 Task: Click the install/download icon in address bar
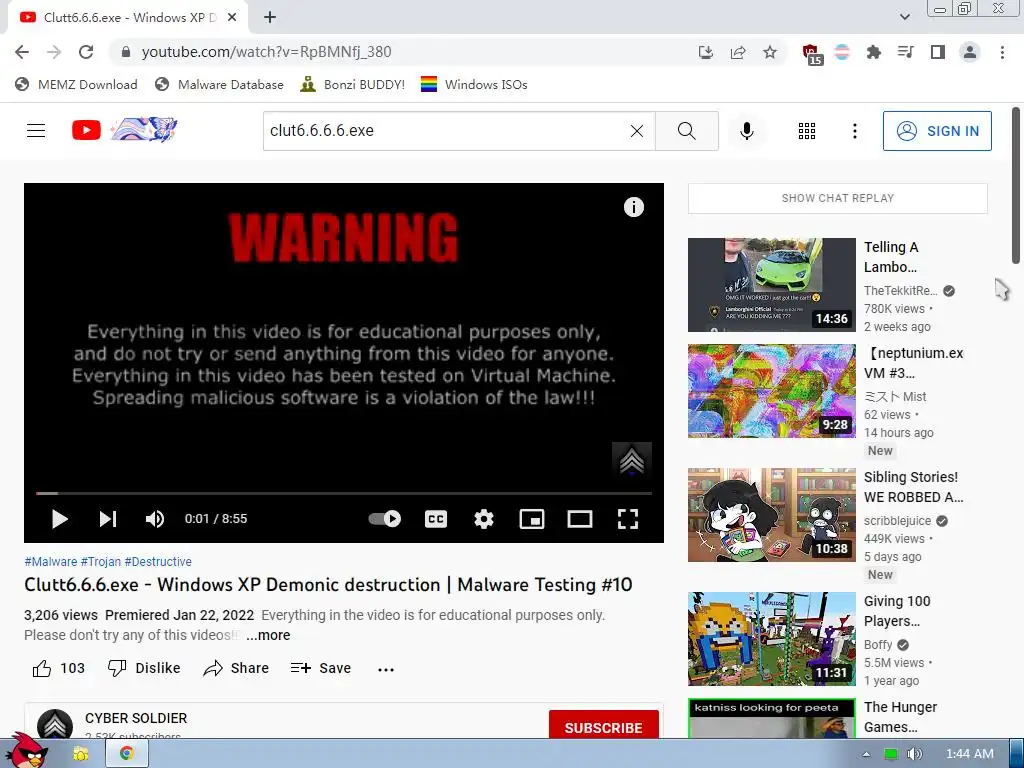click(706, 52)
